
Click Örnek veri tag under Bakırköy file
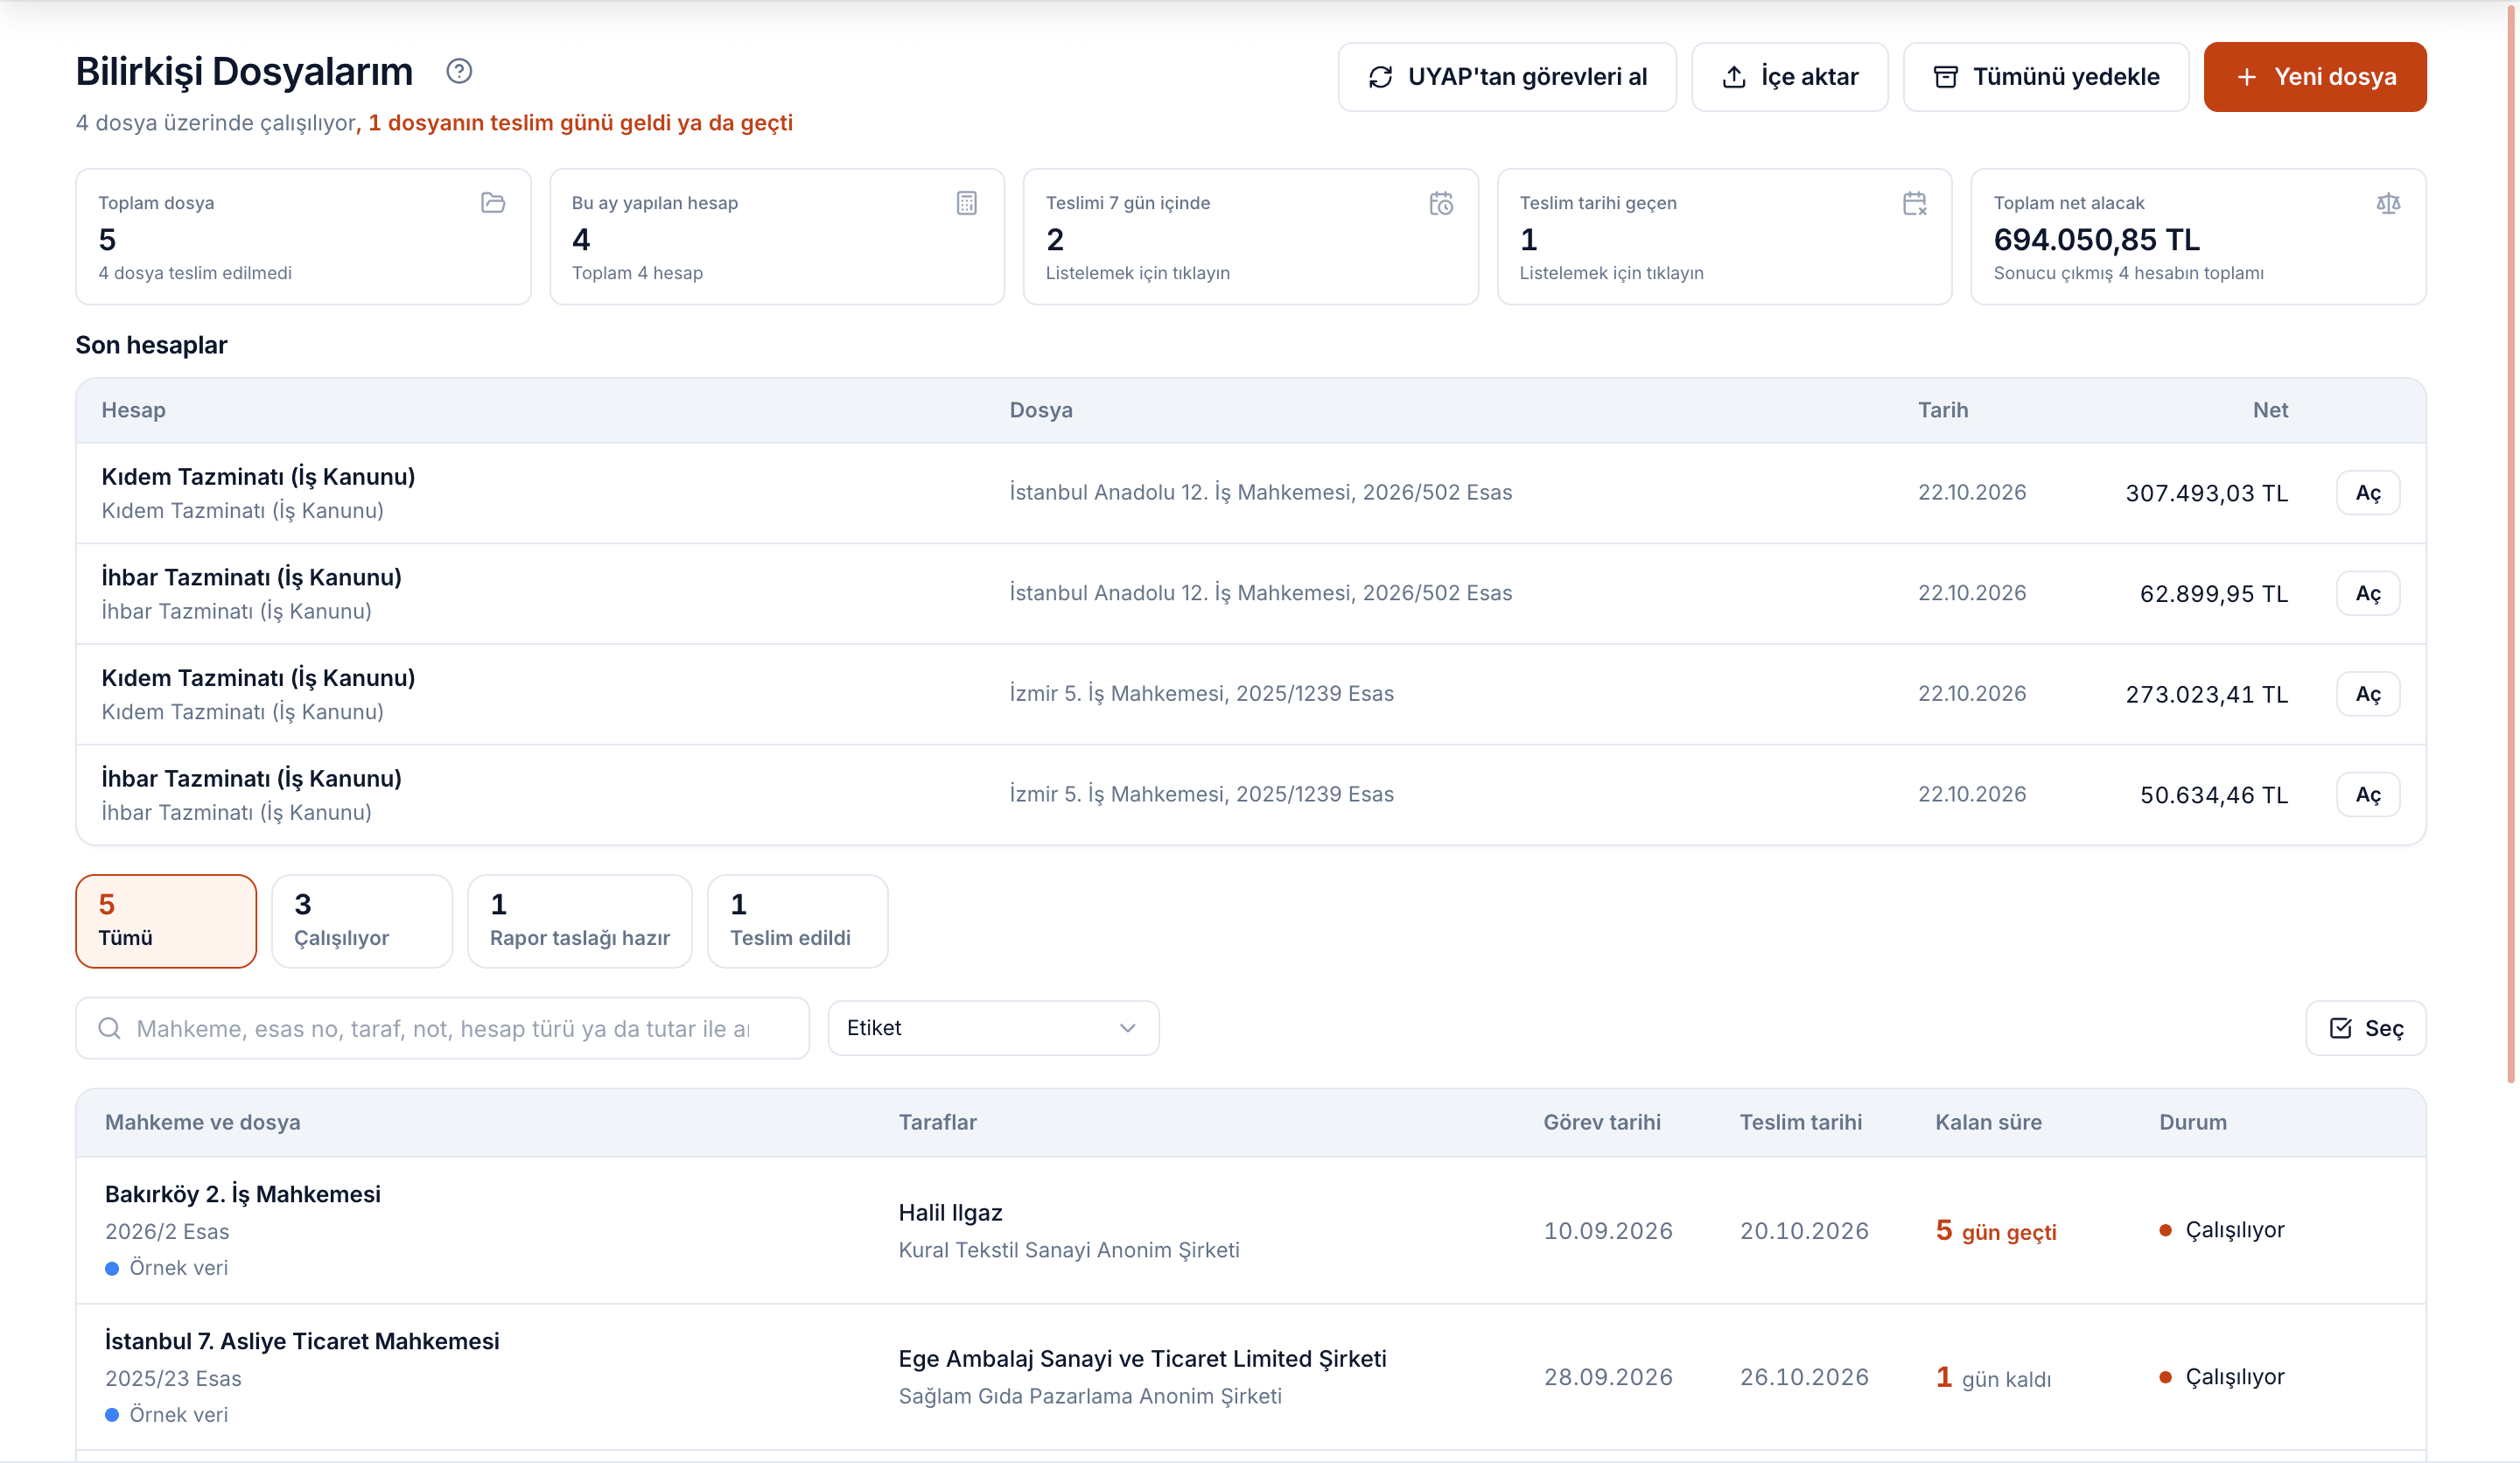(167, 1268)
